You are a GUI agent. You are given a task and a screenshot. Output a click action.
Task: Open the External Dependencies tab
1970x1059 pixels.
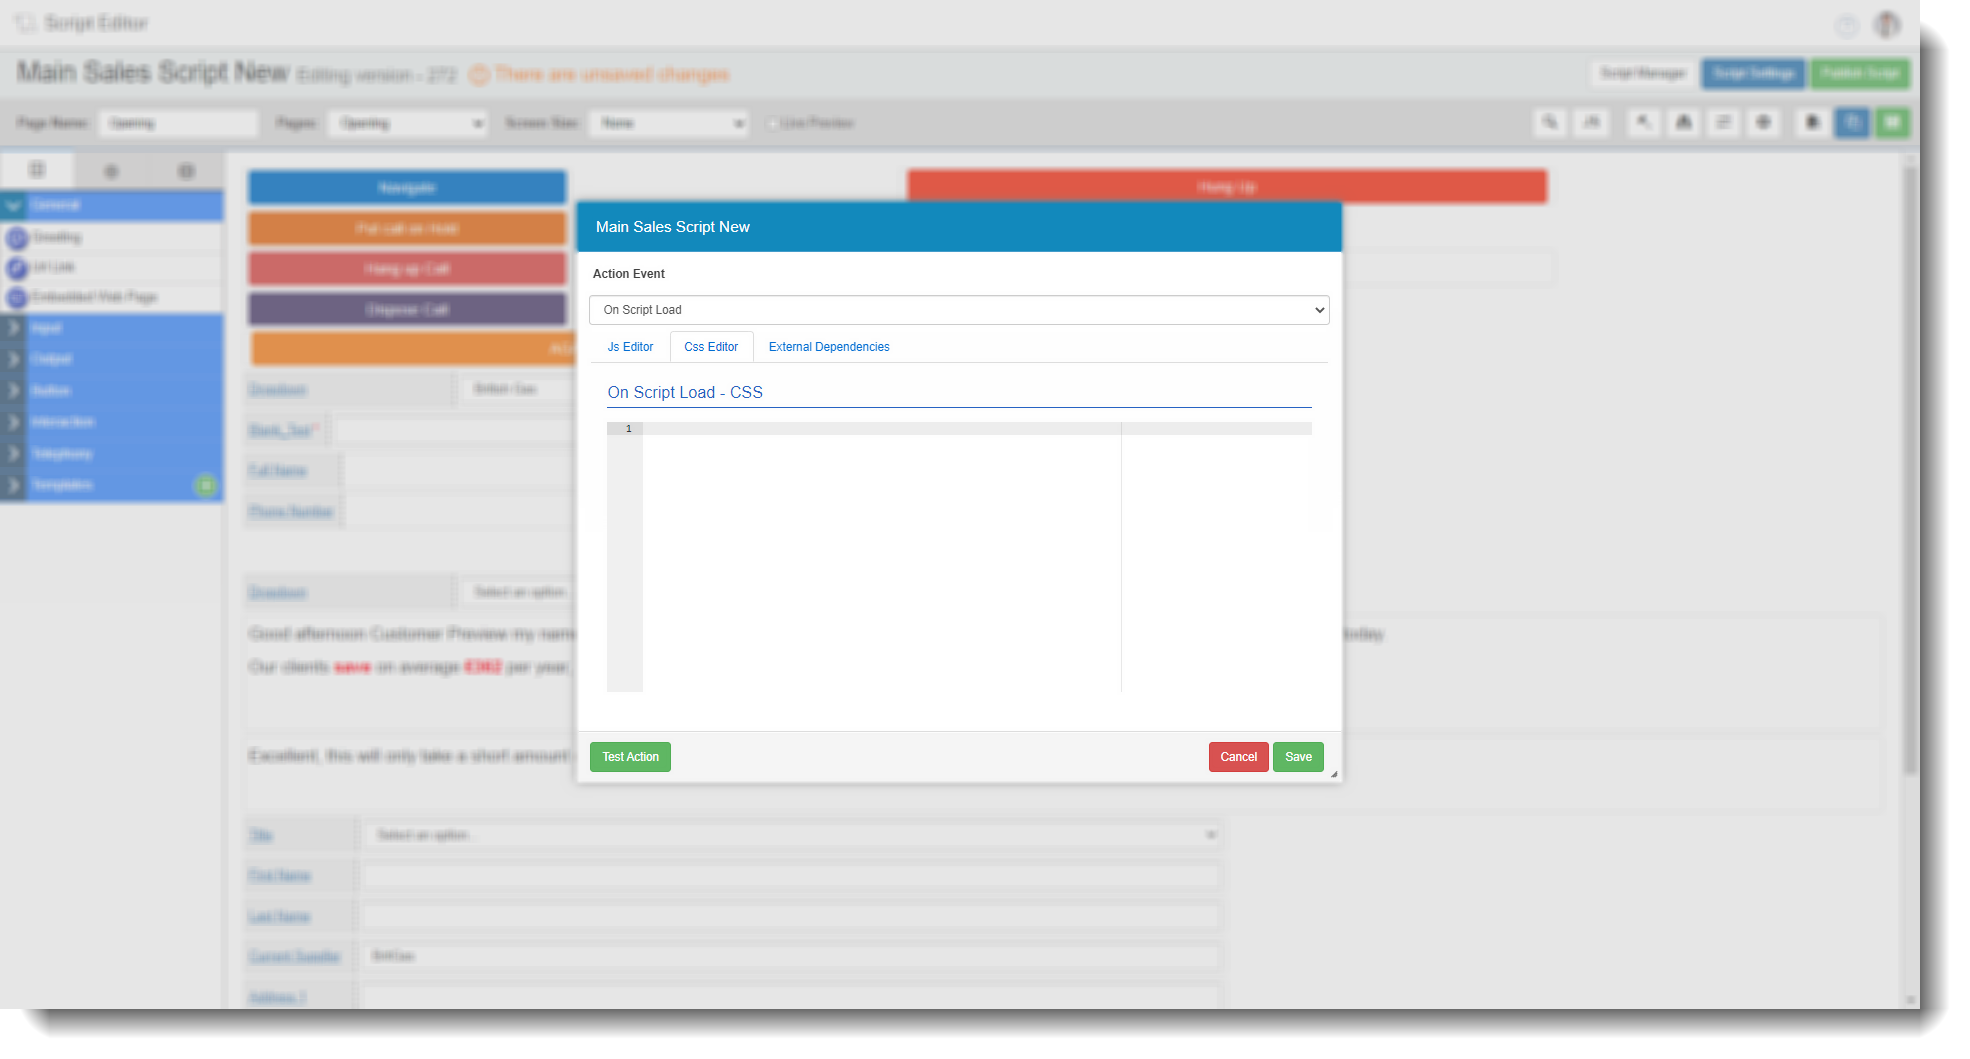(x=829, y=347)
